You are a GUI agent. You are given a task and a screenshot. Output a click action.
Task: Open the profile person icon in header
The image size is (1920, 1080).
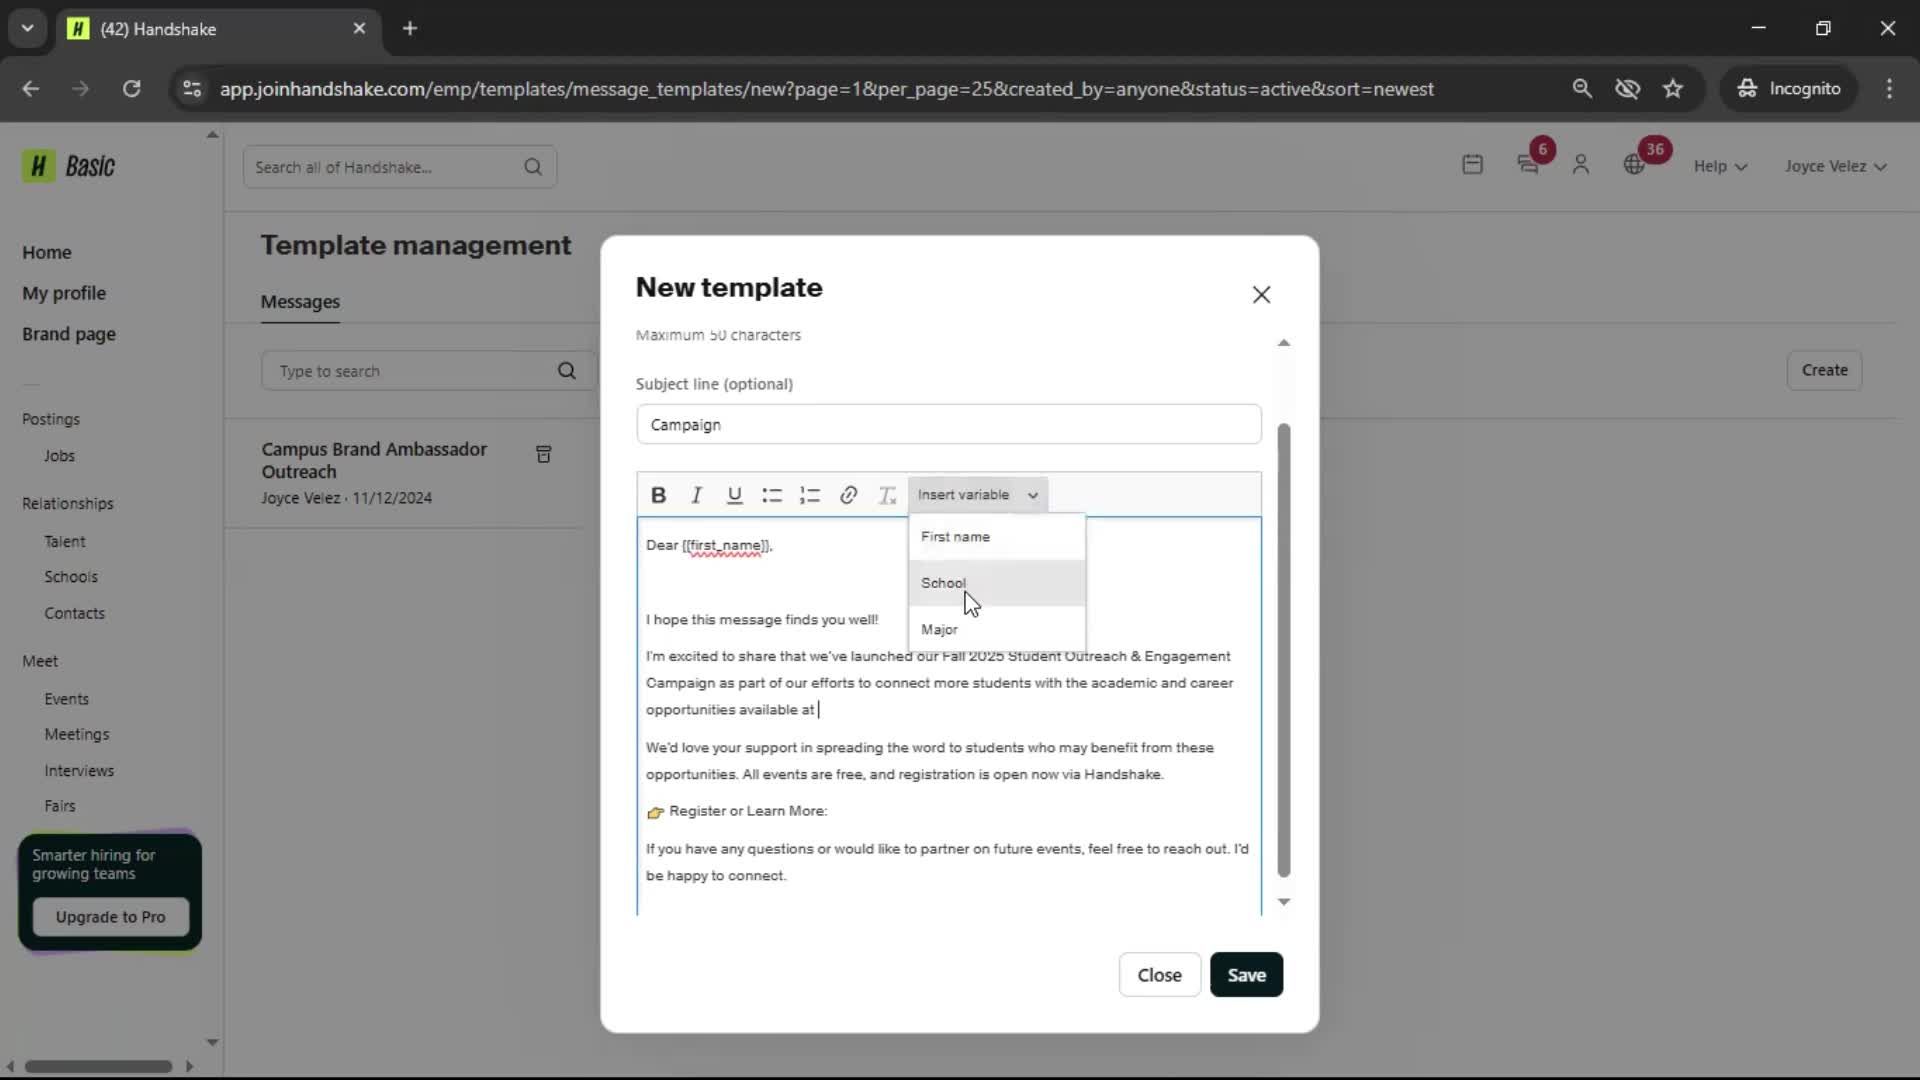coord(1580,165)
